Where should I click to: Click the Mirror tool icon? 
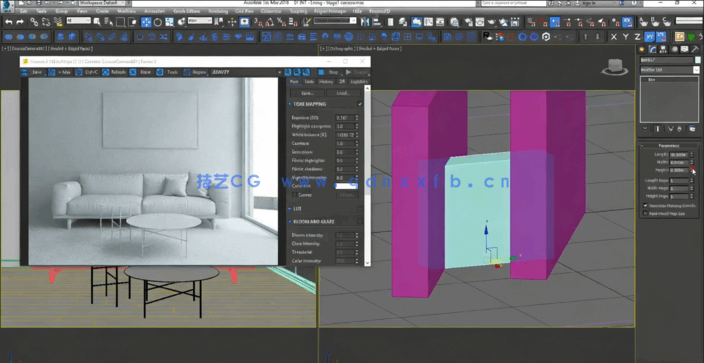[365, 22]
